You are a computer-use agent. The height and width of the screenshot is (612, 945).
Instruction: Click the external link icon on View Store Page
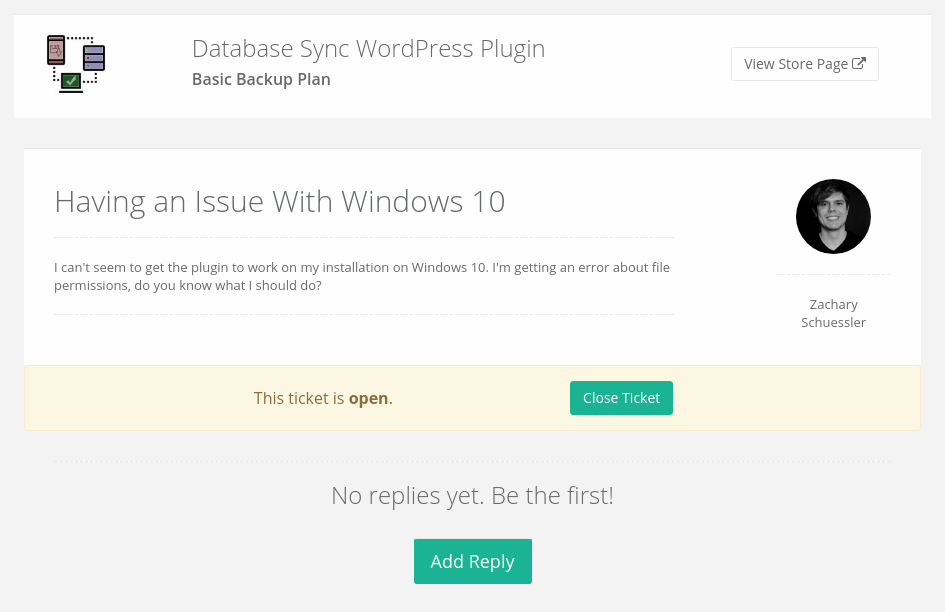coord(859,63)
